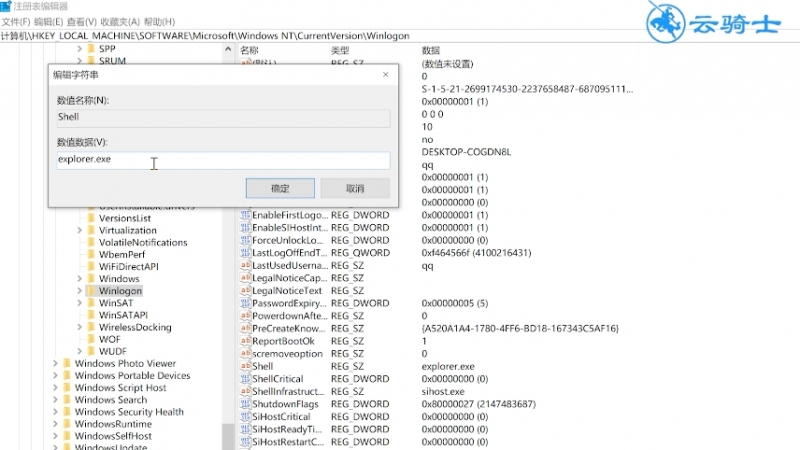Image resolution: width=800 pixels, height=450 pixels.
Task: Click the DESKTOP-COGDN8L data cell
Action: [x=466, y=152]
